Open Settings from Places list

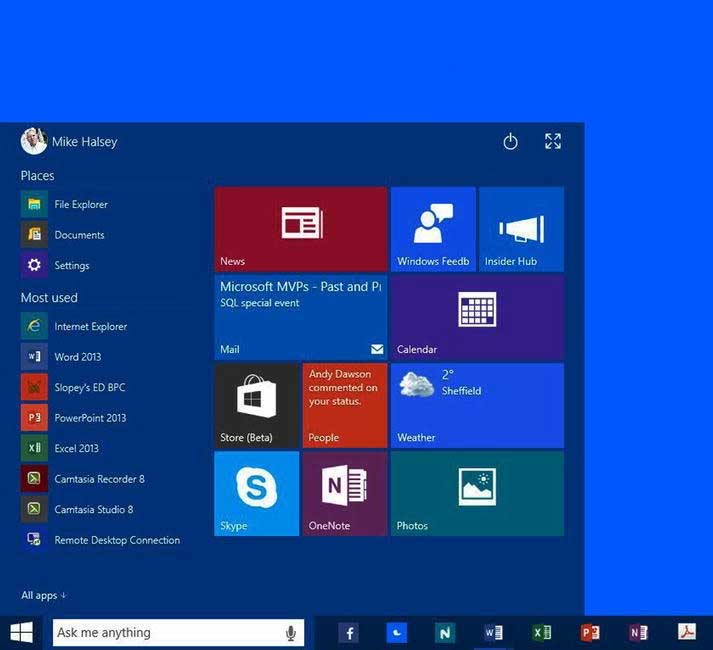(71, 265)
